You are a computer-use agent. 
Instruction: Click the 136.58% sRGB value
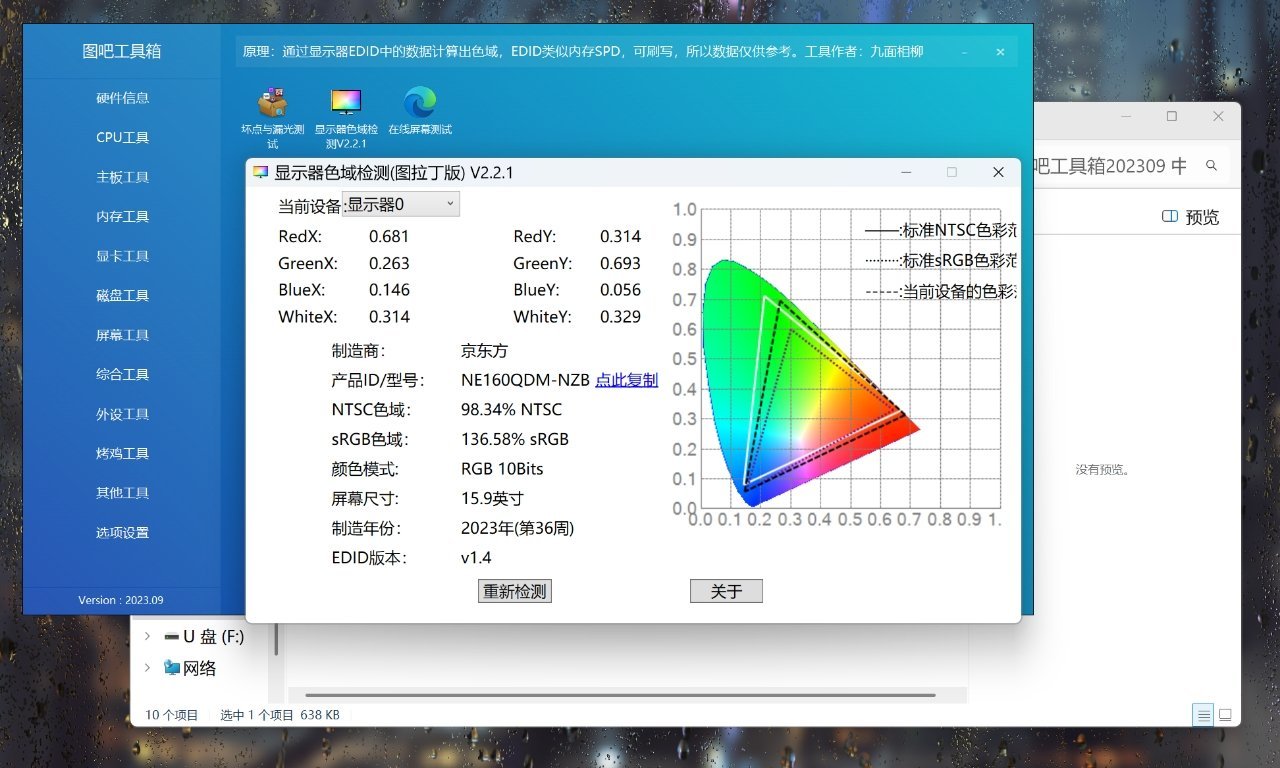point(515,439)
